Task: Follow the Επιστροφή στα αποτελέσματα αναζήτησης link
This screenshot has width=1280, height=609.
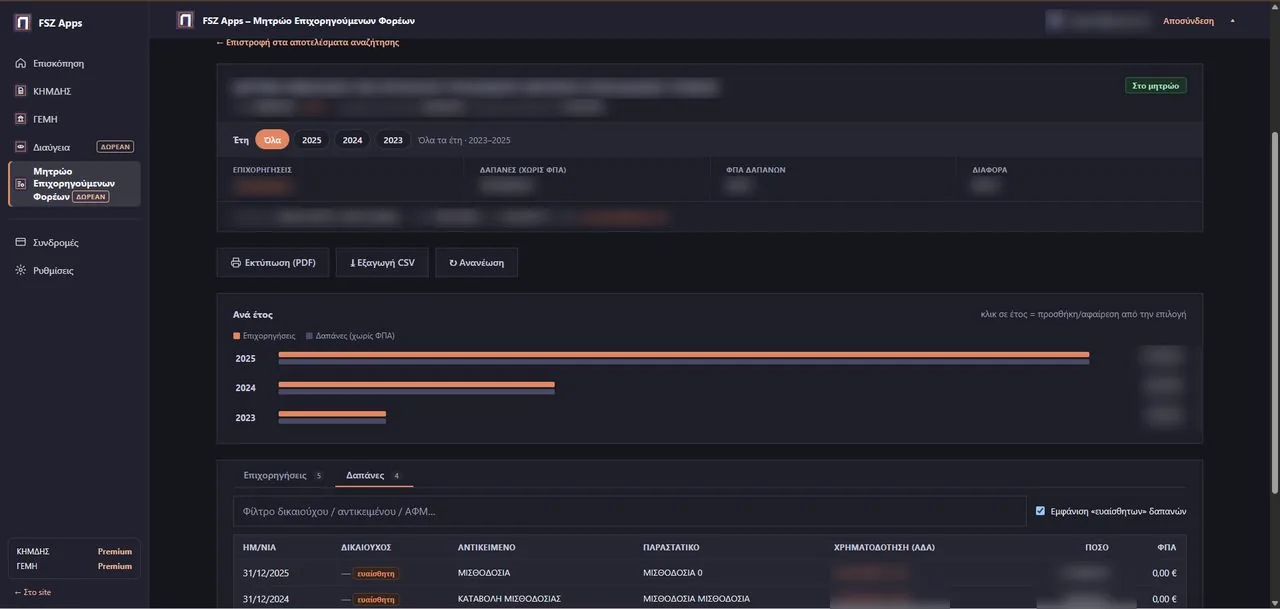Action: [x=307, y=42]
